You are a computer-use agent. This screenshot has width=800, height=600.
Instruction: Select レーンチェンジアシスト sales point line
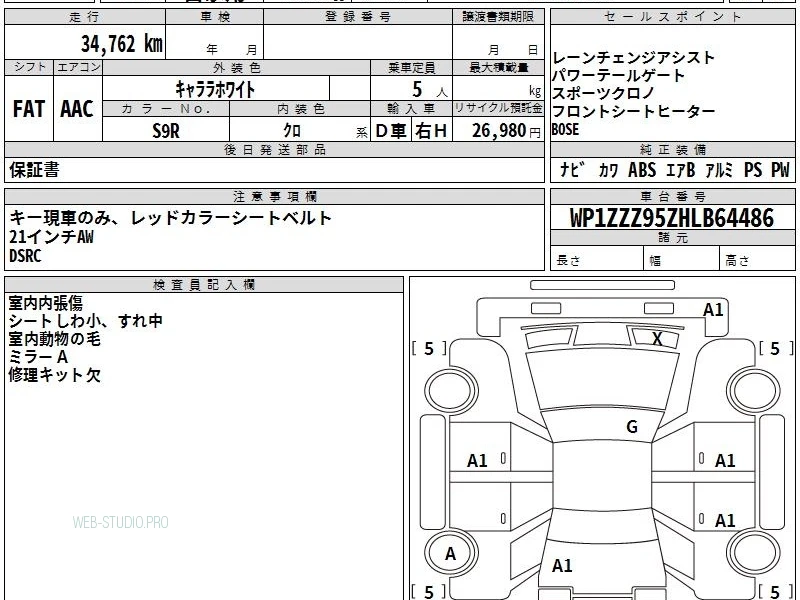633,58
